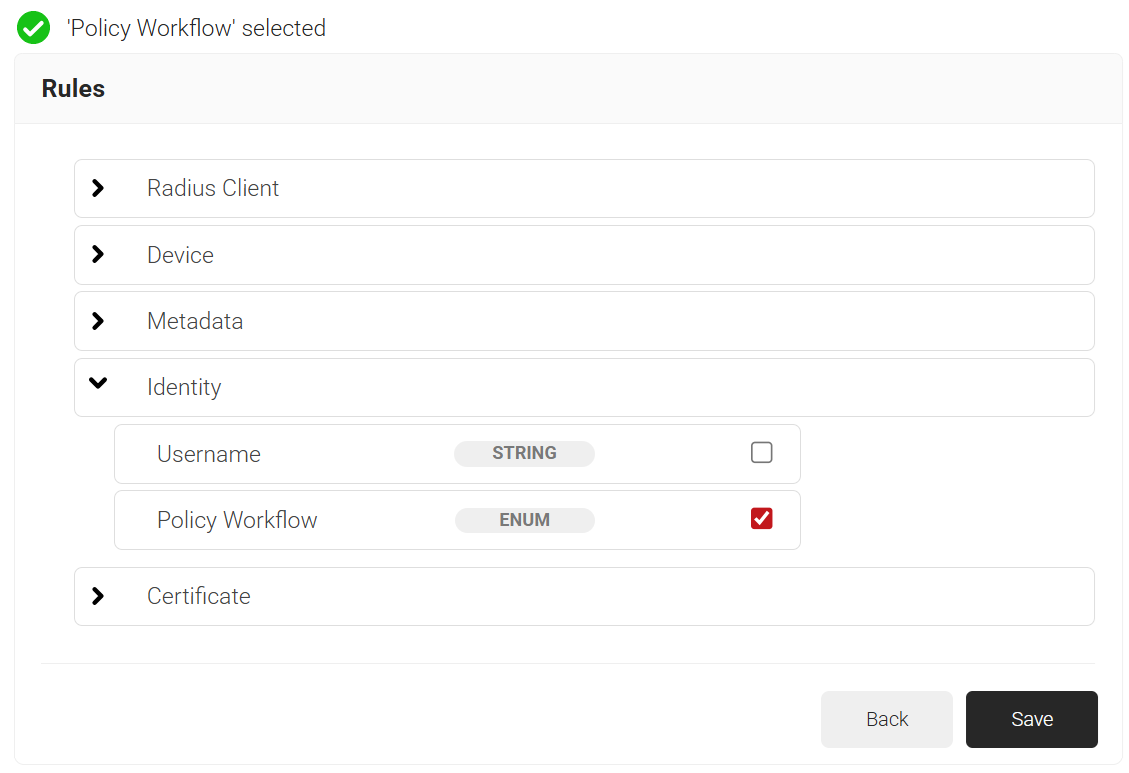Enable the Username checkbox
This screenshot has width=1129, height=773.
(761, 453)
